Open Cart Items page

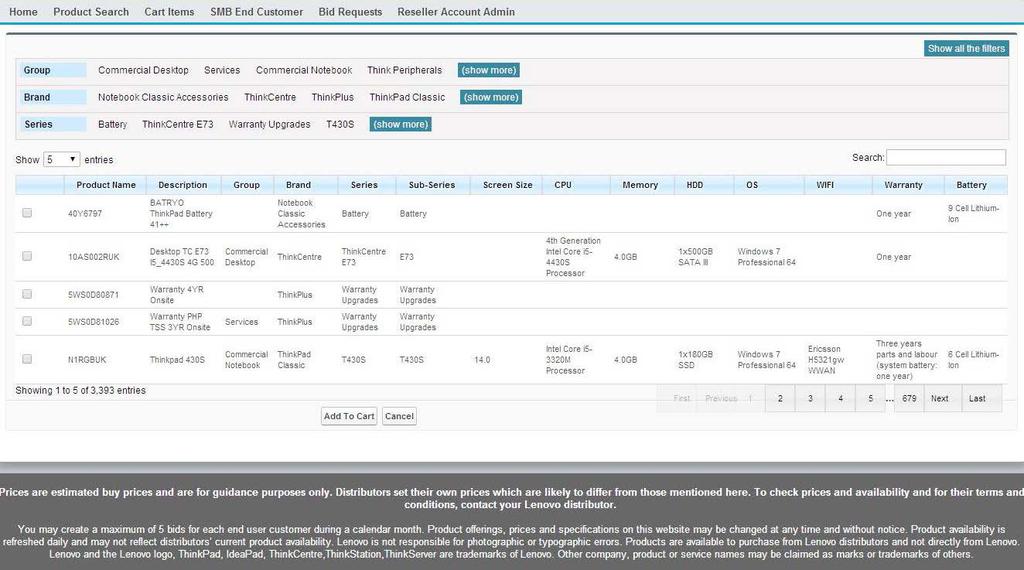pos(169,12)
